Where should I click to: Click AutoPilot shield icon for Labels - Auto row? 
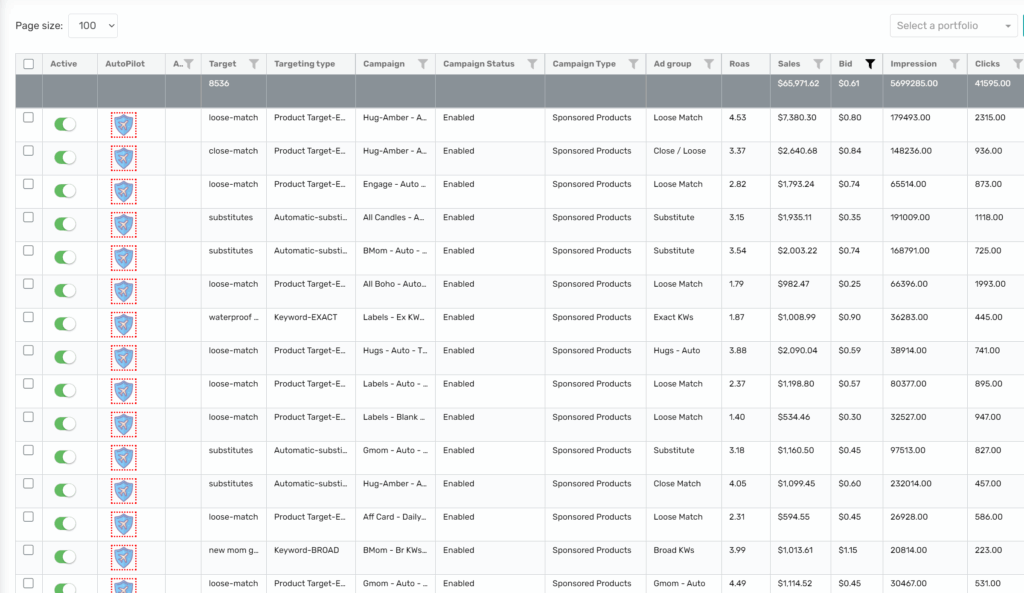pyautogui.click(x=123, y=391)
